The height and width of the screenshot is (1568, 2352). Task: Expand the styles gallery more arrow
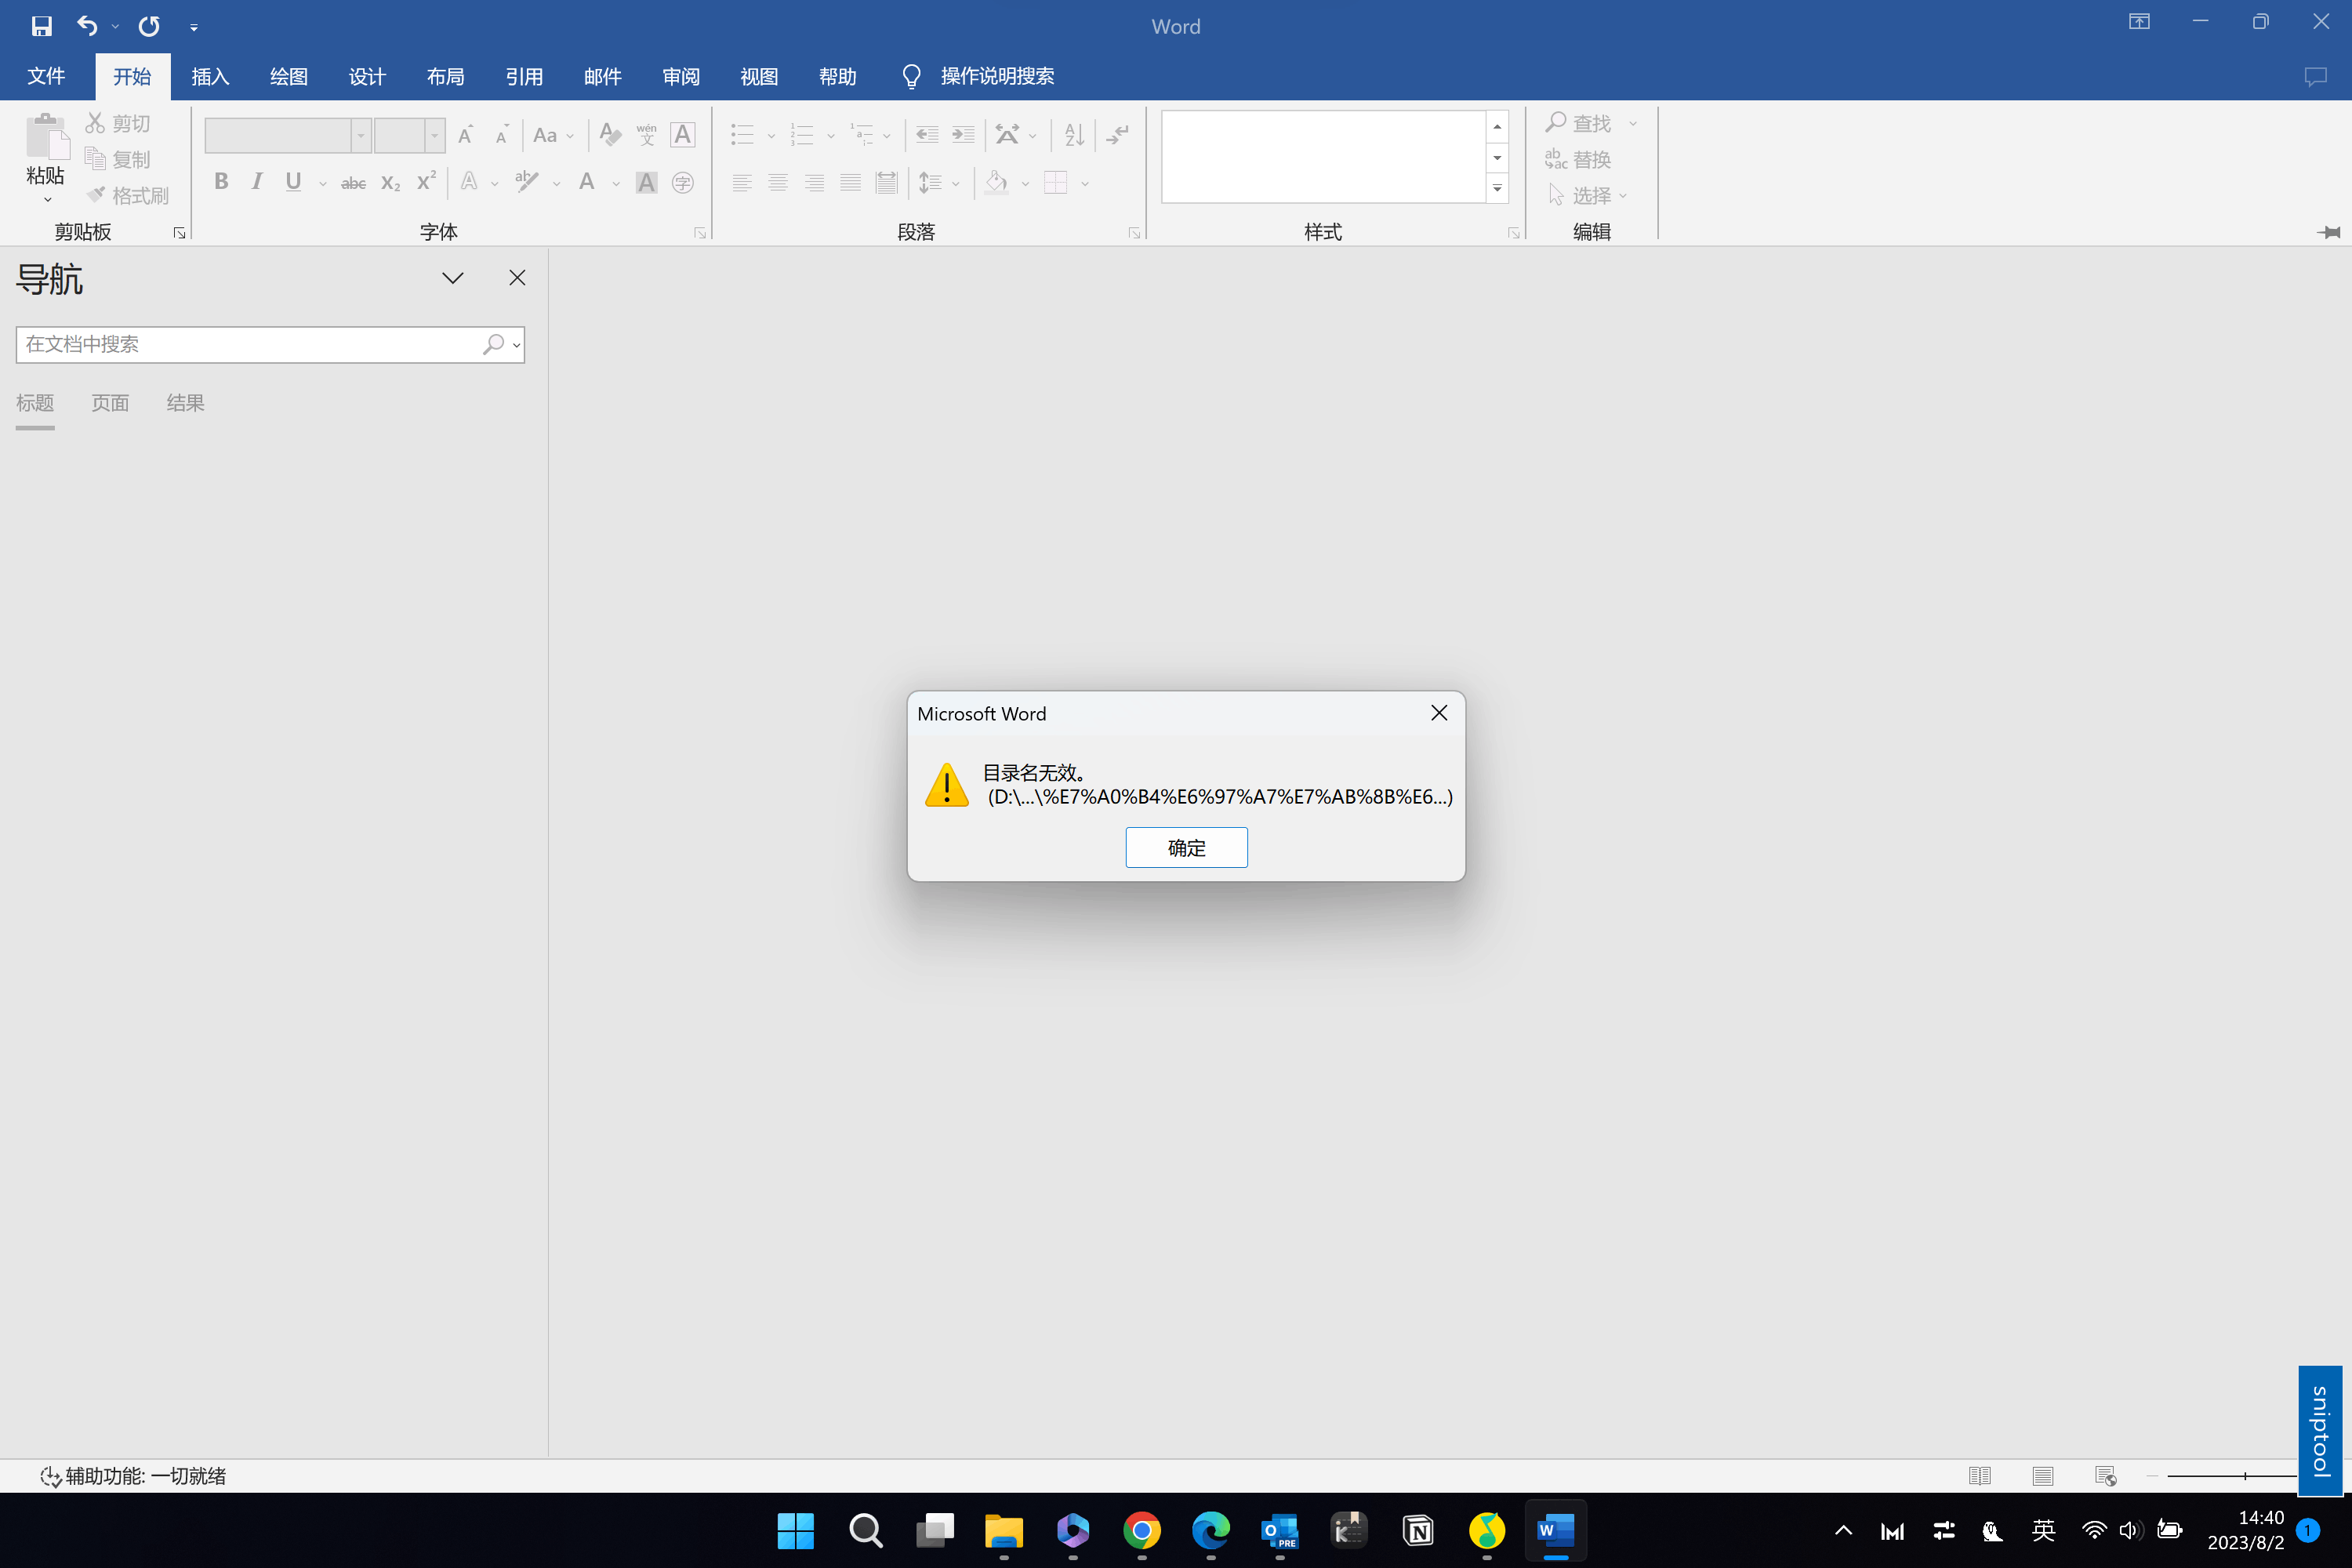click(1497, 188)
